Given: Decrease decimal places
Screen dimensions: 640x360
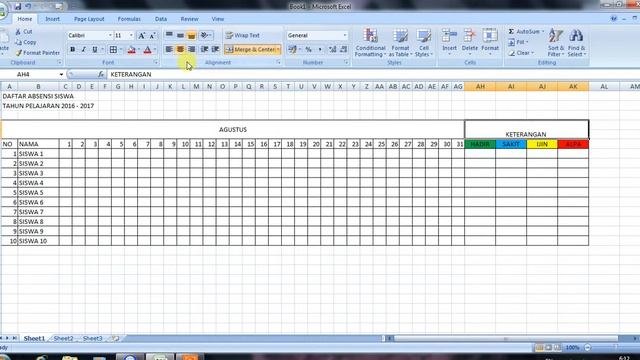Looking at the screenshot, I should point(343,49).
